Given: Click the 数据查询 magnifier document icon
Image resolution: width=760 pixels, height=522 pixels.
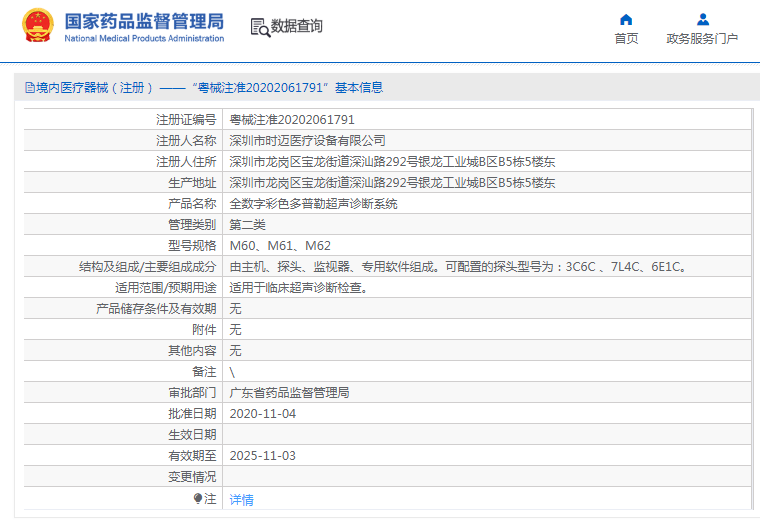Looking at the screenshot, I should pyautogui.click(x=260, y=27).
